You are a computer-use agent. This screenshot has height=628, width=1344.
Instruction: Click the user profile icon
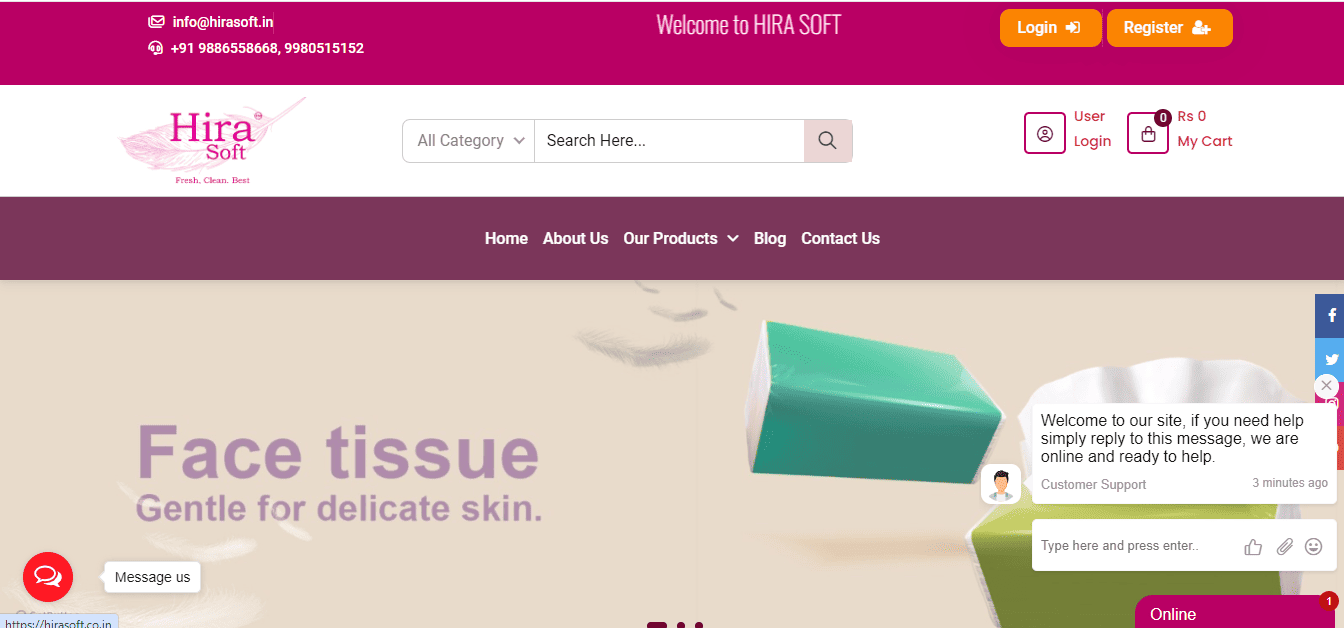tap(1045, 133)
